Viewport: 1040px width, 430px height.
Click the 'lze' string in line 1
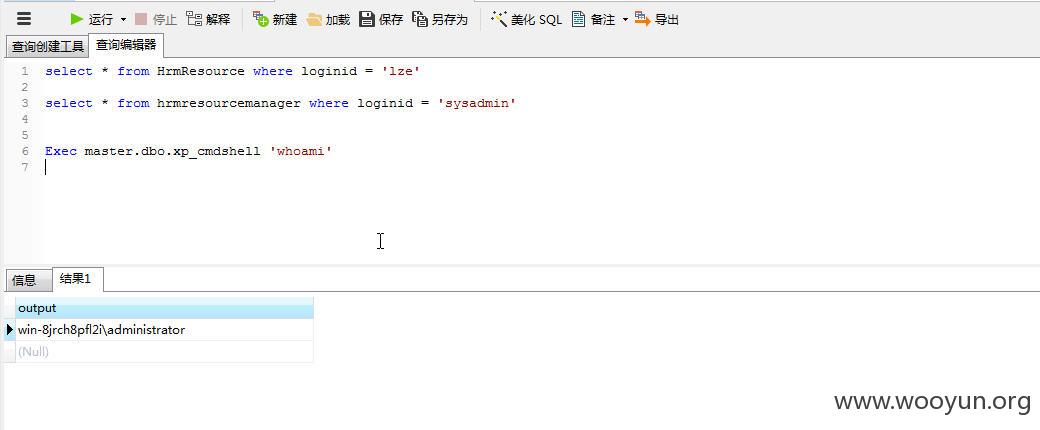[401, 71]
